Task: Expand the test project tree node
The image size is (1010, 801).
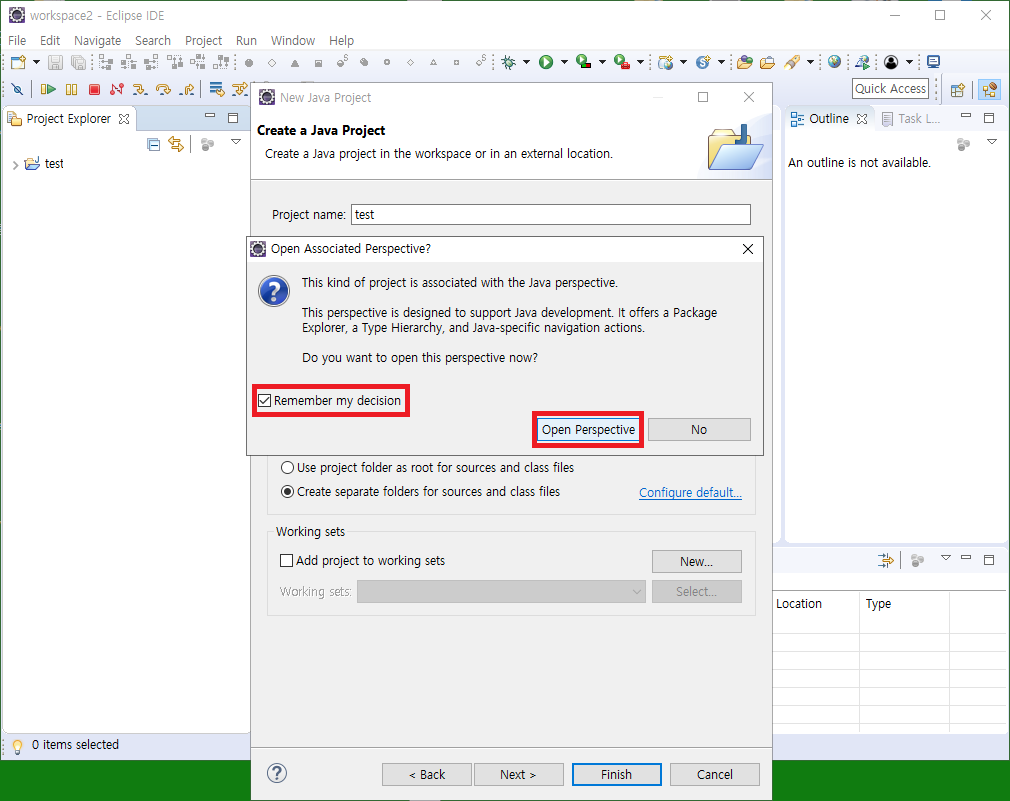Action: click(15, 165)
